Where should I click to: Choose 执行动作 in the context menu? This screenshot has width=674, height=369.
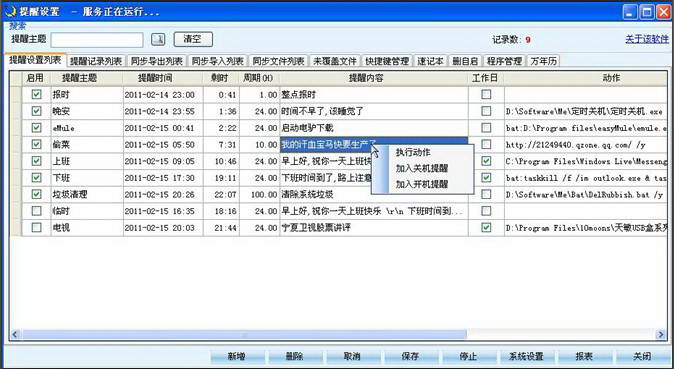423,152
